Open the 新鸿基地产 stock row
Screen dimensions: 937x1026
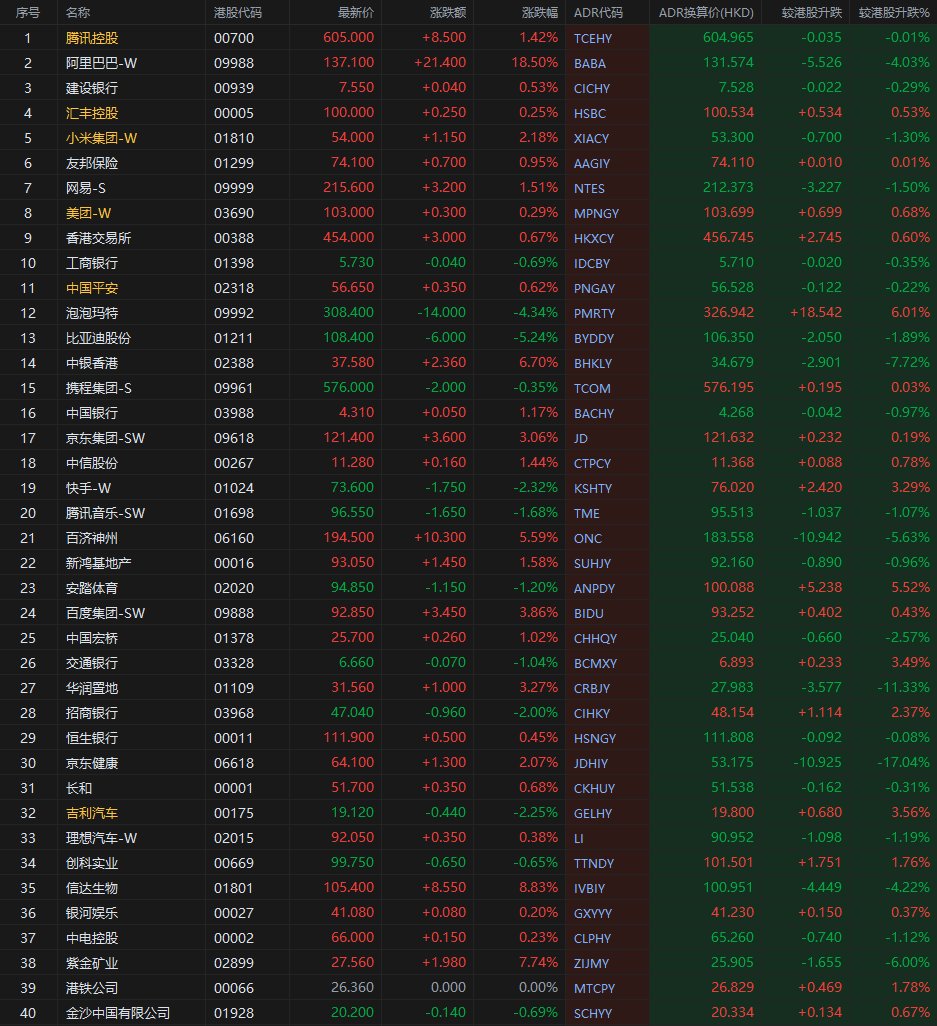coord(468,563)
